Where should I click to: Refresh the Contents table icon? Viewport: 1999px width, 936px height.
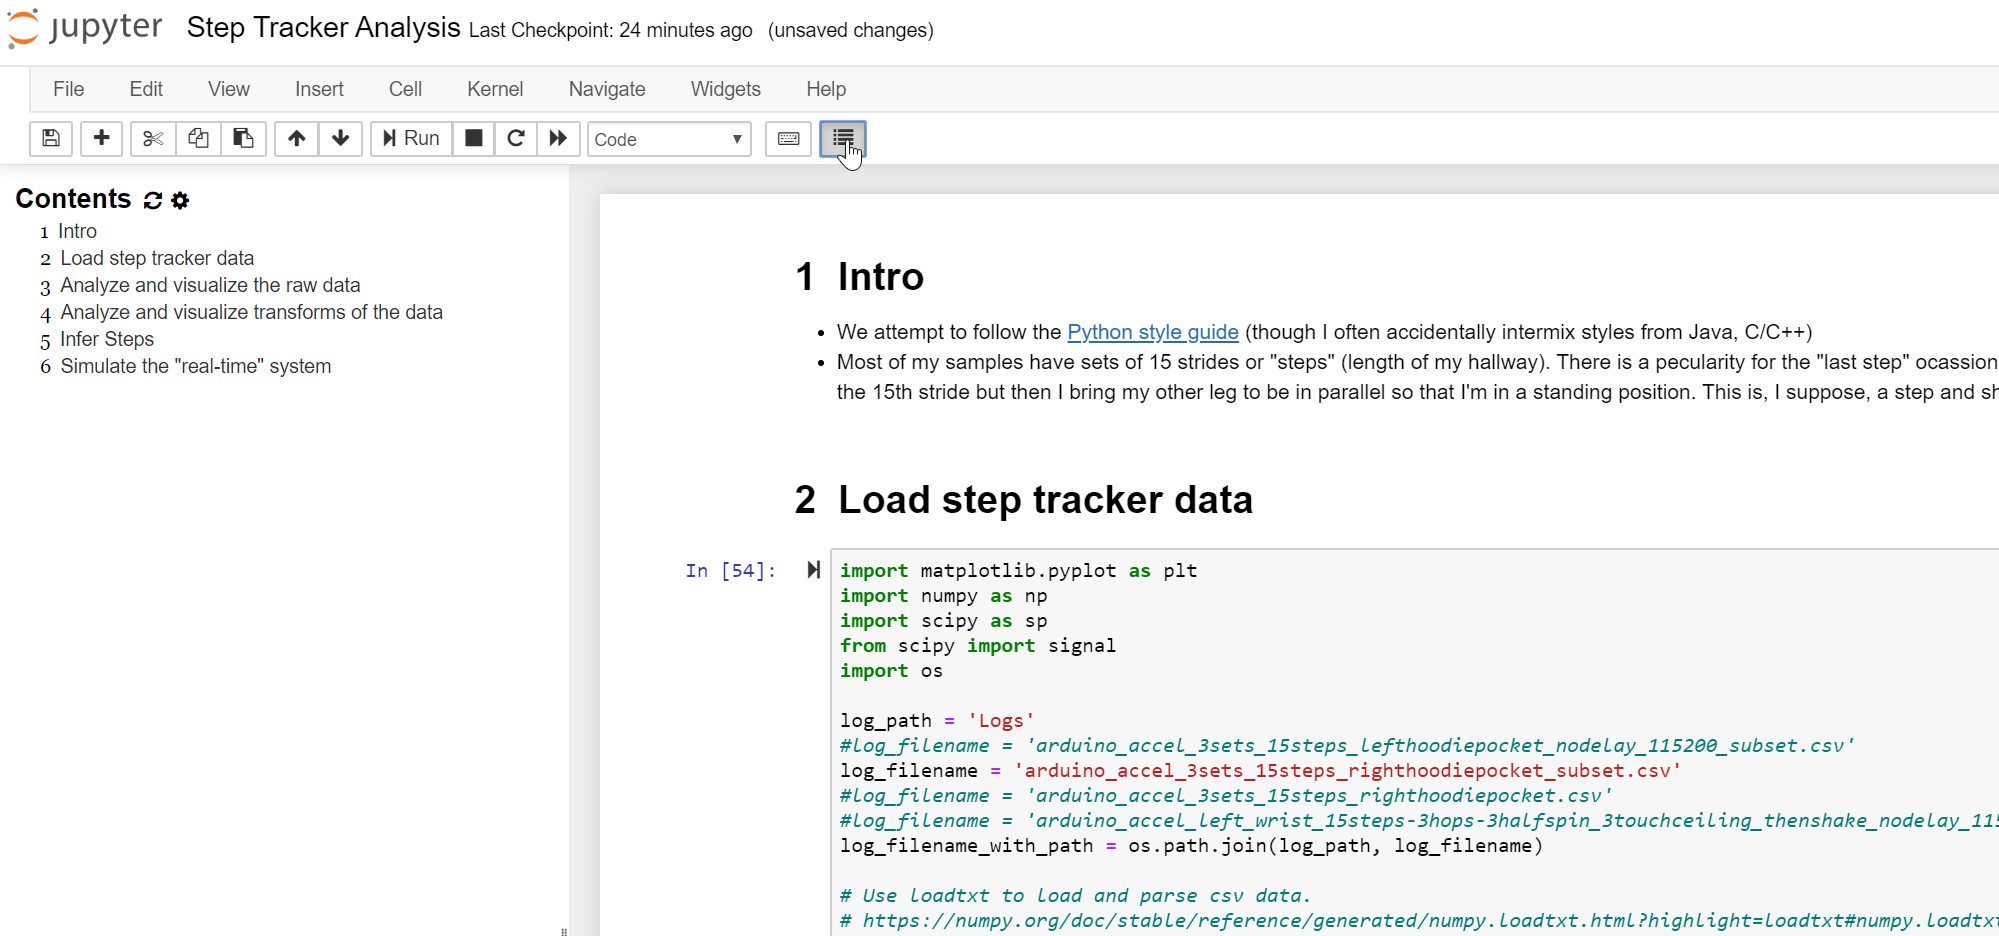[x=153, y=200]
